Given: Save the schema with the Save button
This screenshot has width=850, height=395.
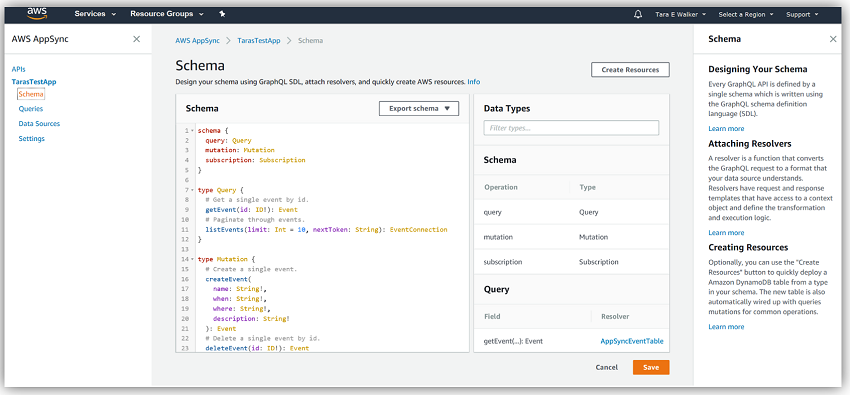Looking at the screenshot, I should [651, 367].
